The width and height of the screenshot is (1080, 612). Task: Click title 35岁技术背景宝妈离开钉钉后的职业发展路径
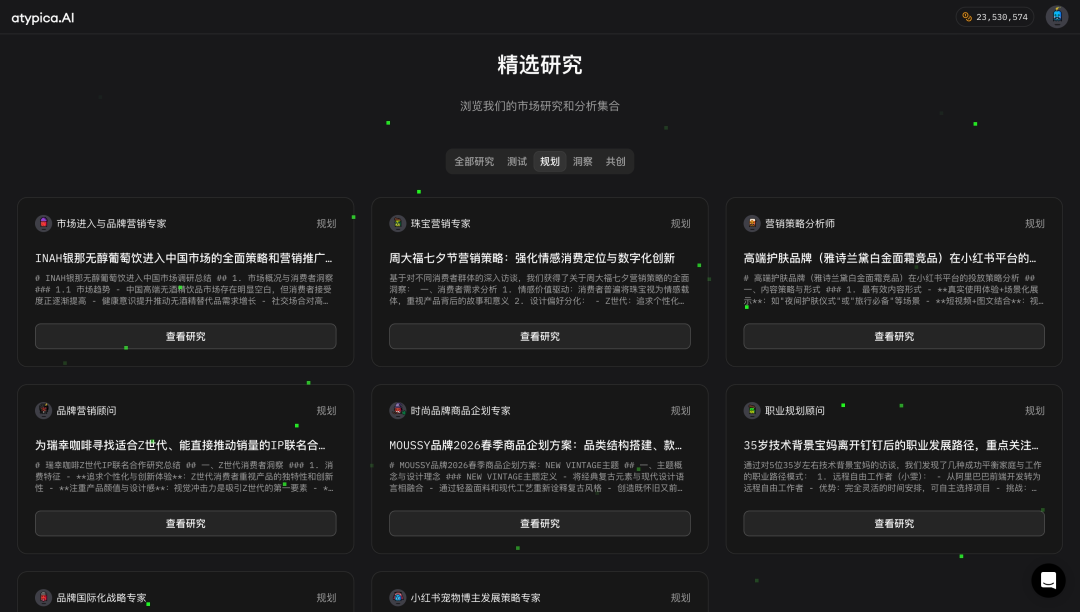coord(891,445)
